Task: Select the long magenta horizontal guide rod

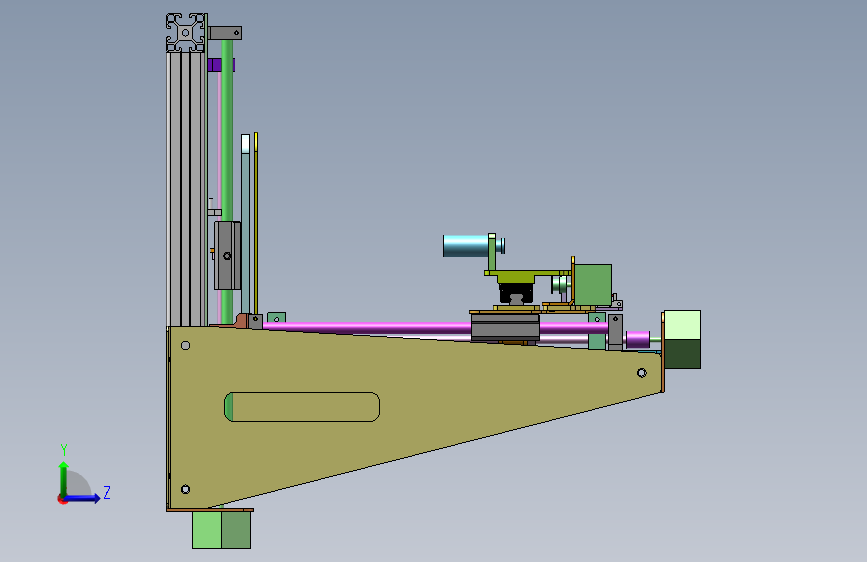Action: (x=367, y=327)
